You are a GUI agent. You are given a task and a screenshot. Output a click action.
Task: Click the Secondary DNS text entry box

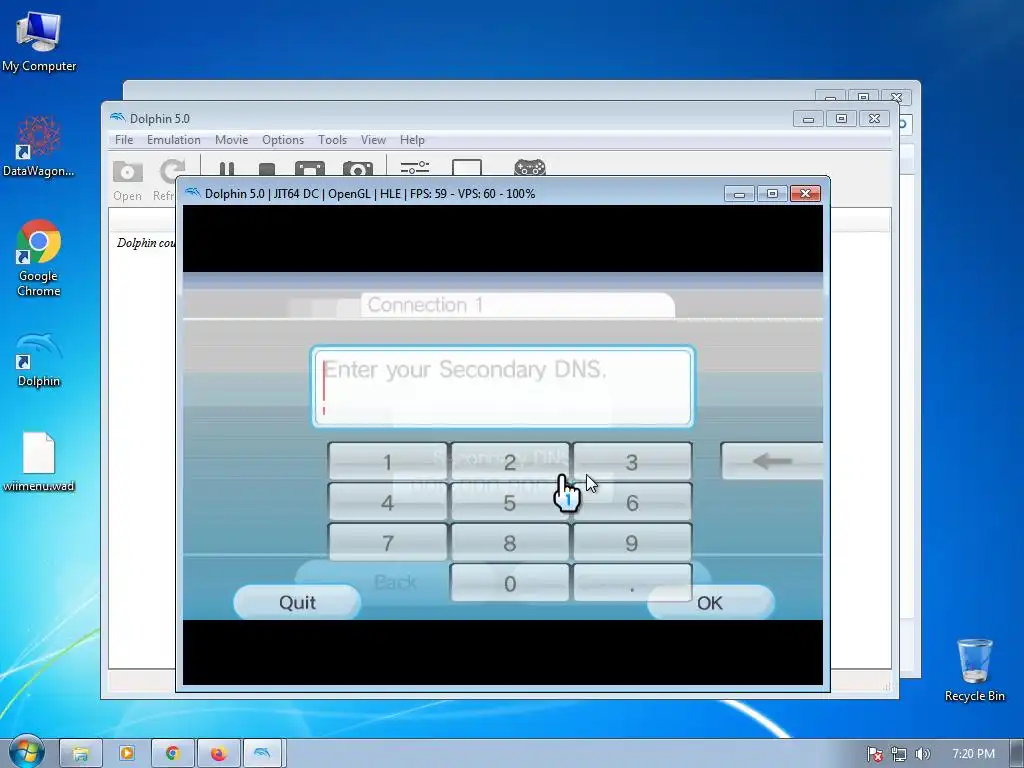coord(503,387)
